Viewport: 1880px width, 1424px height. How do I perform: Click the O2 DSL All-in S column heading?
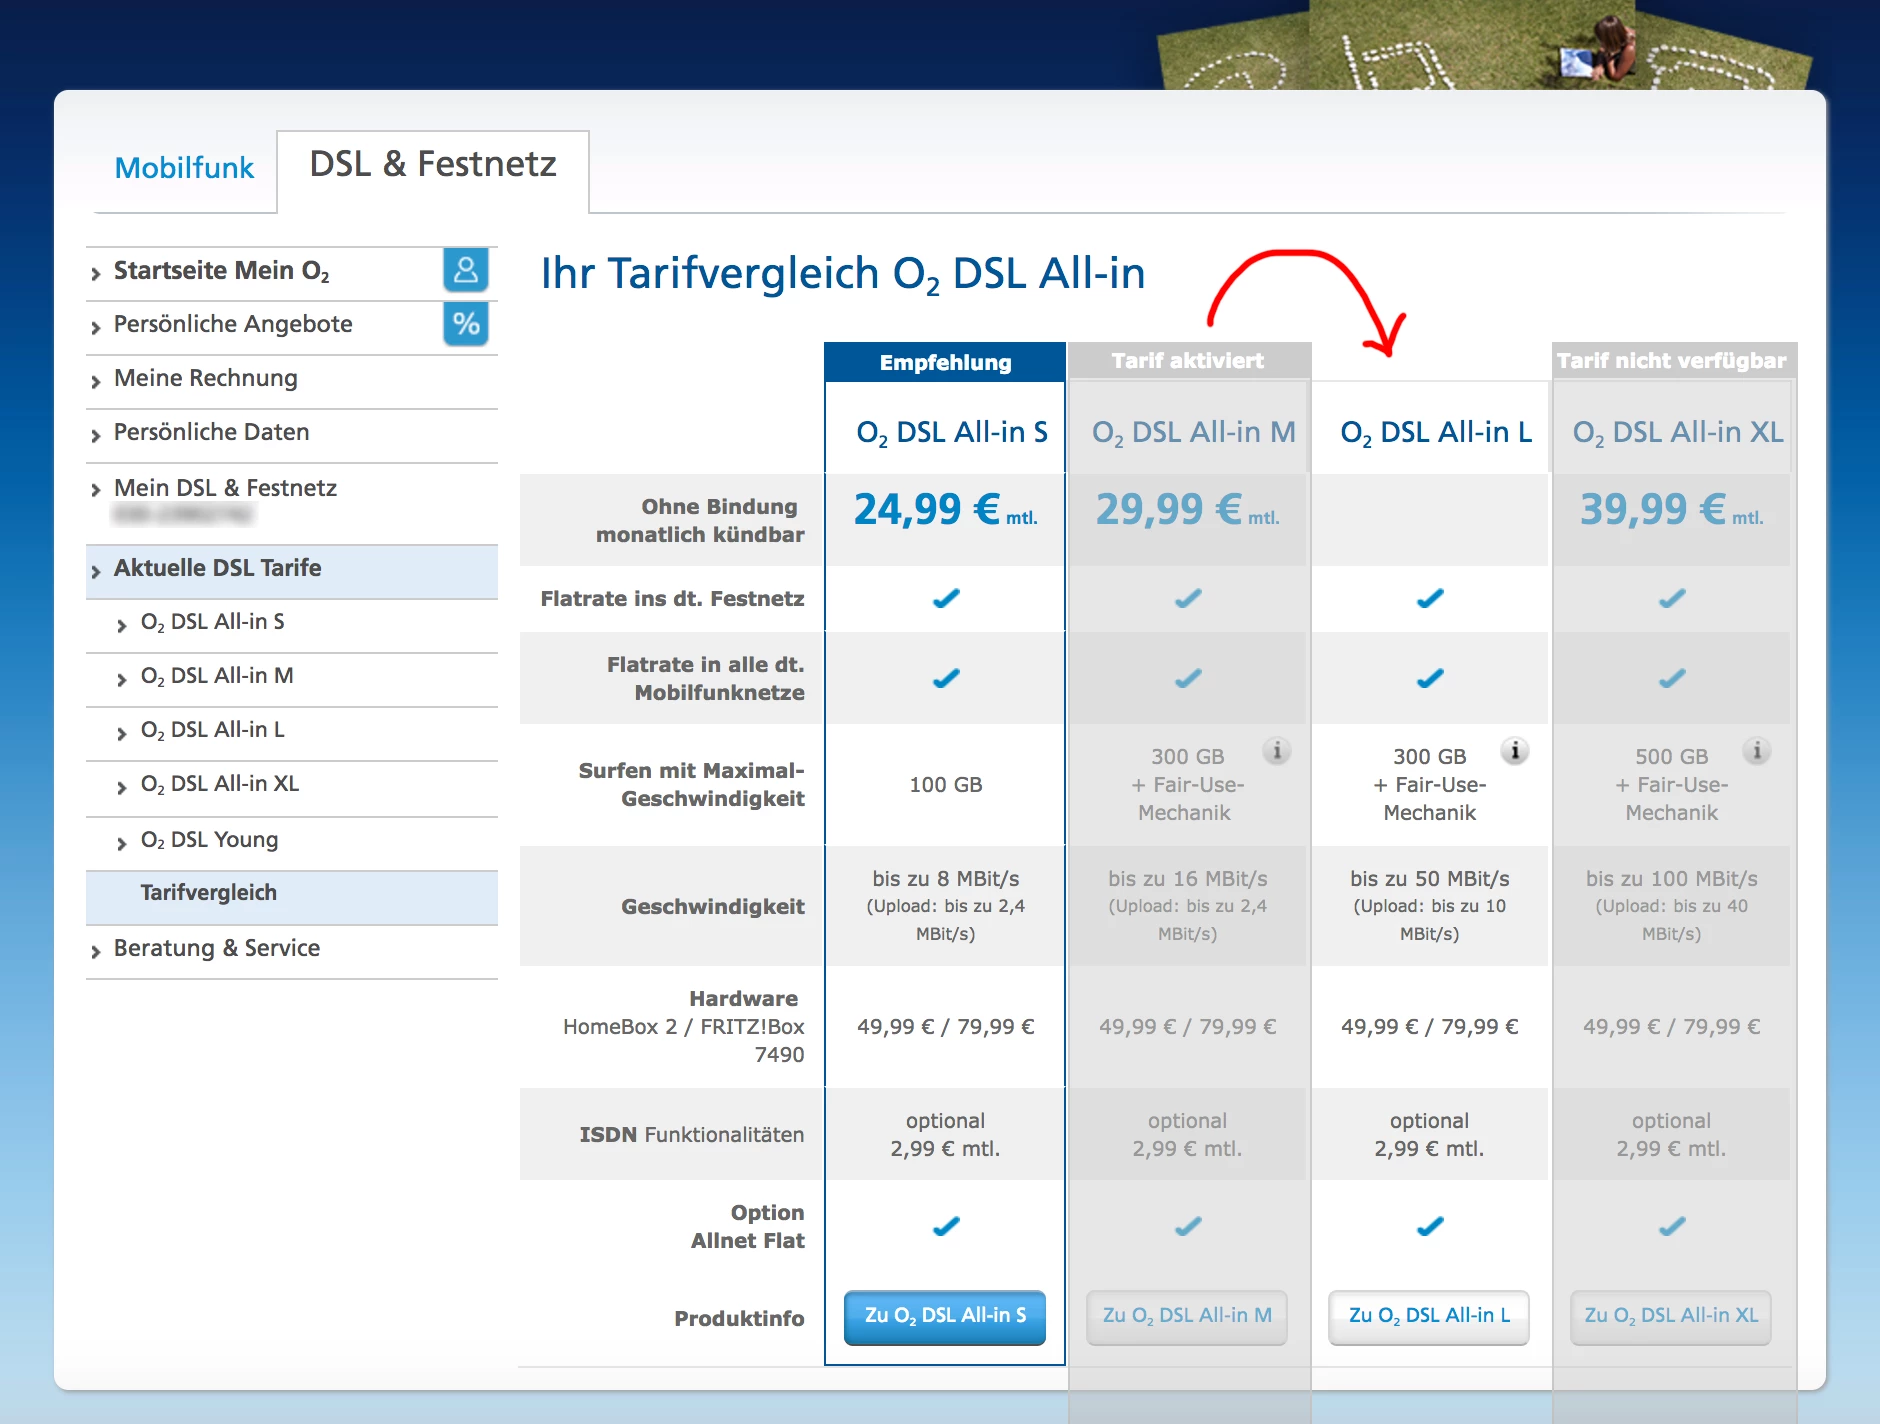pyautogui.click(x=952, y=433)
